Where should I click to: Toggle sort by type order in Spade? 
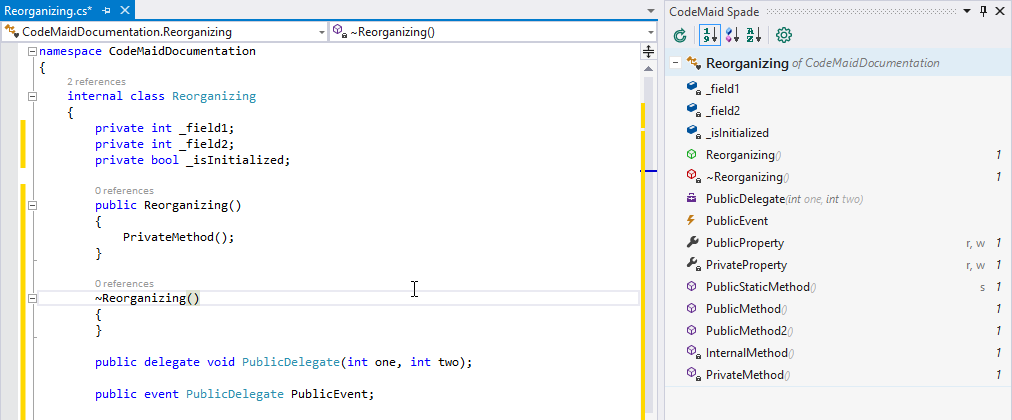732,35
